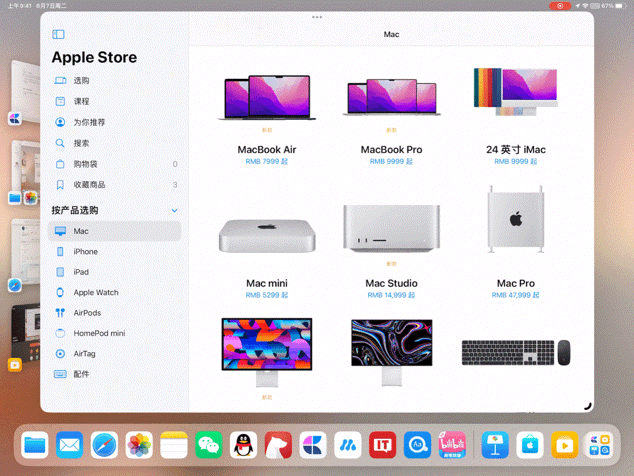Click Mac Studio price RMB 14,999 起
This screenshot has width=634, height=476.
(x=391, y=295)
